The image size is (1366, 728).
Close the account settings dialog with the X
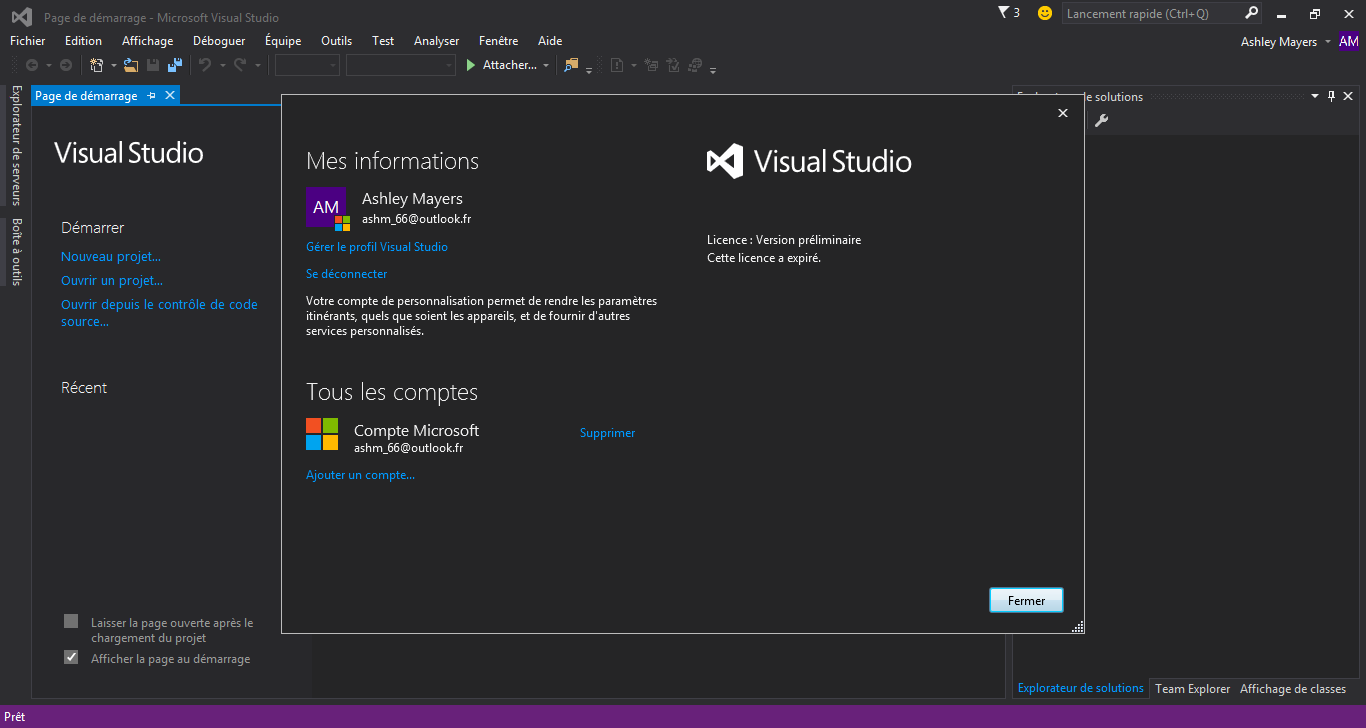(x=1063, y=113)
